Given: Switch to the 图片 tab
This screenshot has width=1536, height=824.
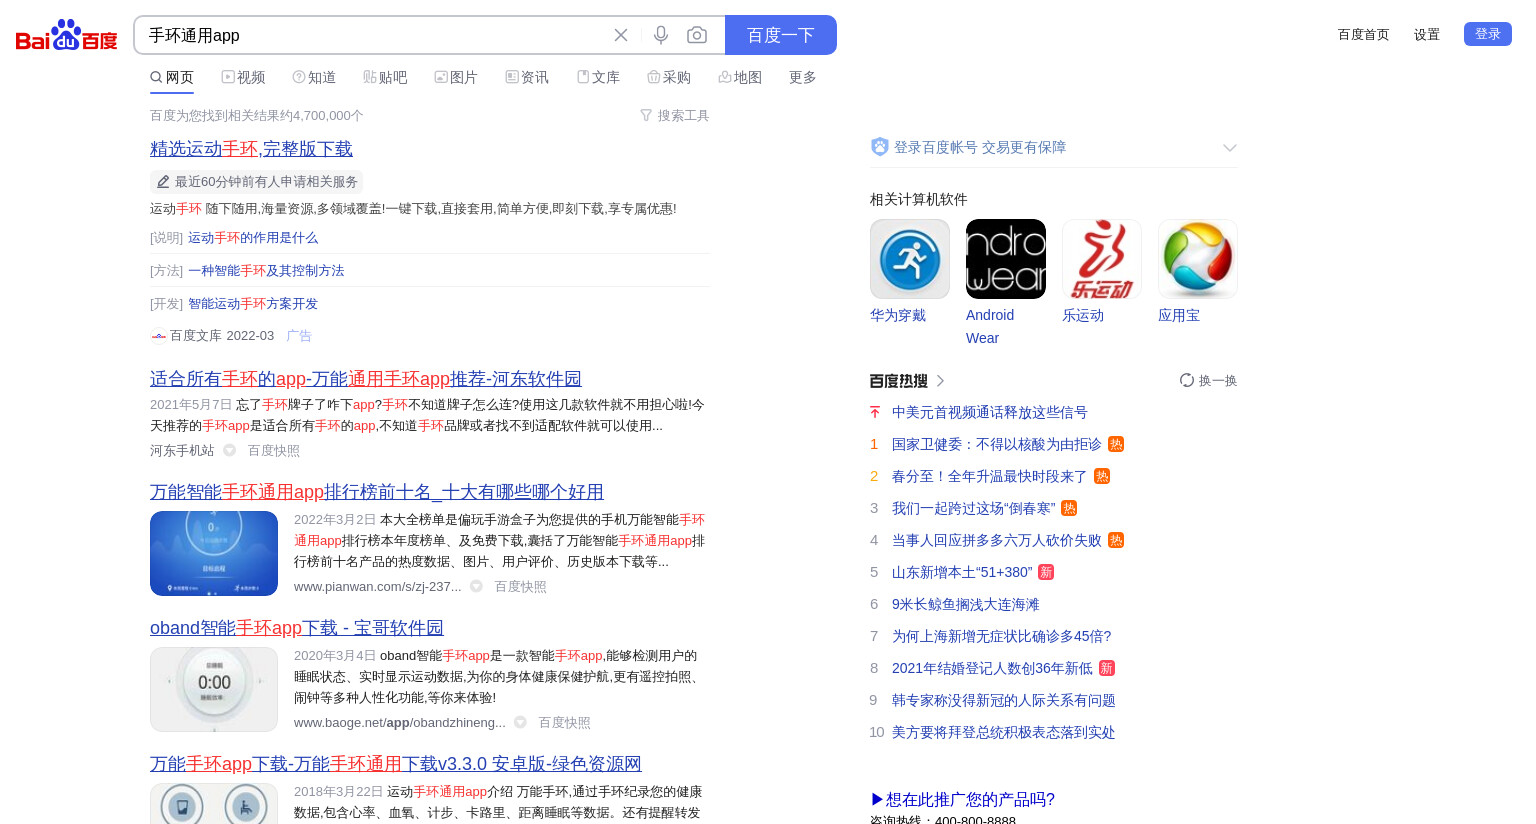Looking at the screenshot, I should point(456,77).
